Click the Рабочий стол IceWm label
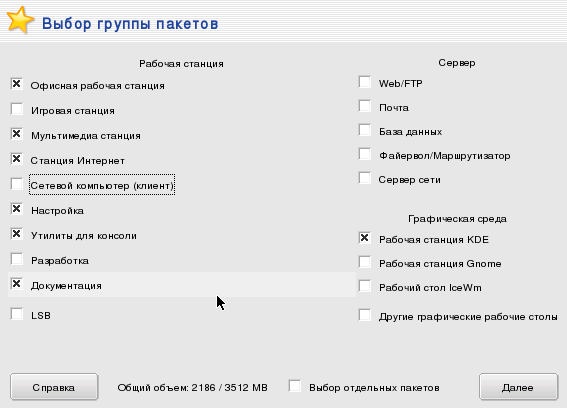Screen dimensions: 567x408 (430, 288)
